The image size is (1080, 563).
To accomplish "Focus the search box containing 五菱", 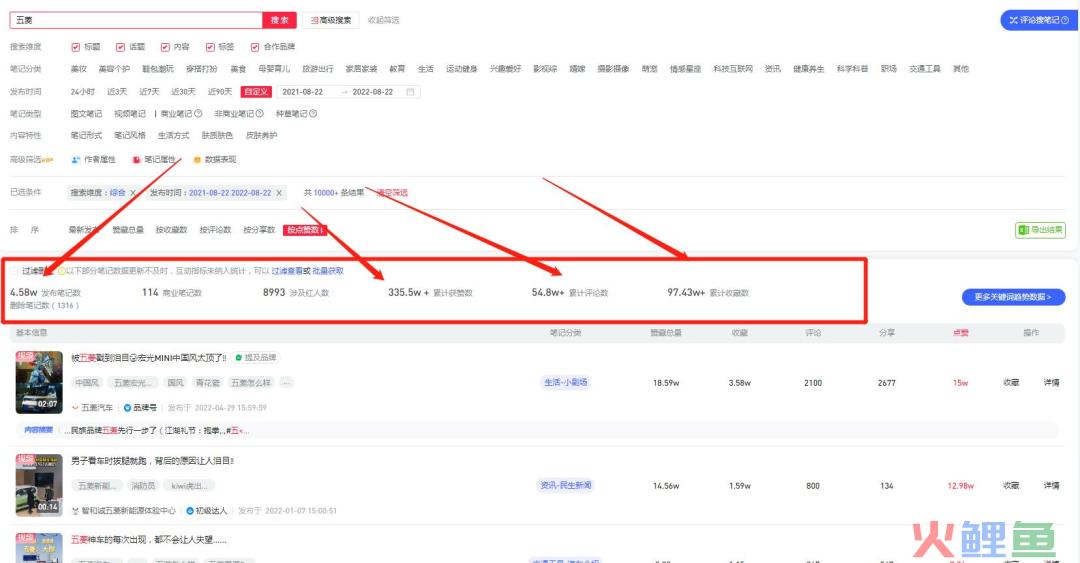I will click(136, 20).
